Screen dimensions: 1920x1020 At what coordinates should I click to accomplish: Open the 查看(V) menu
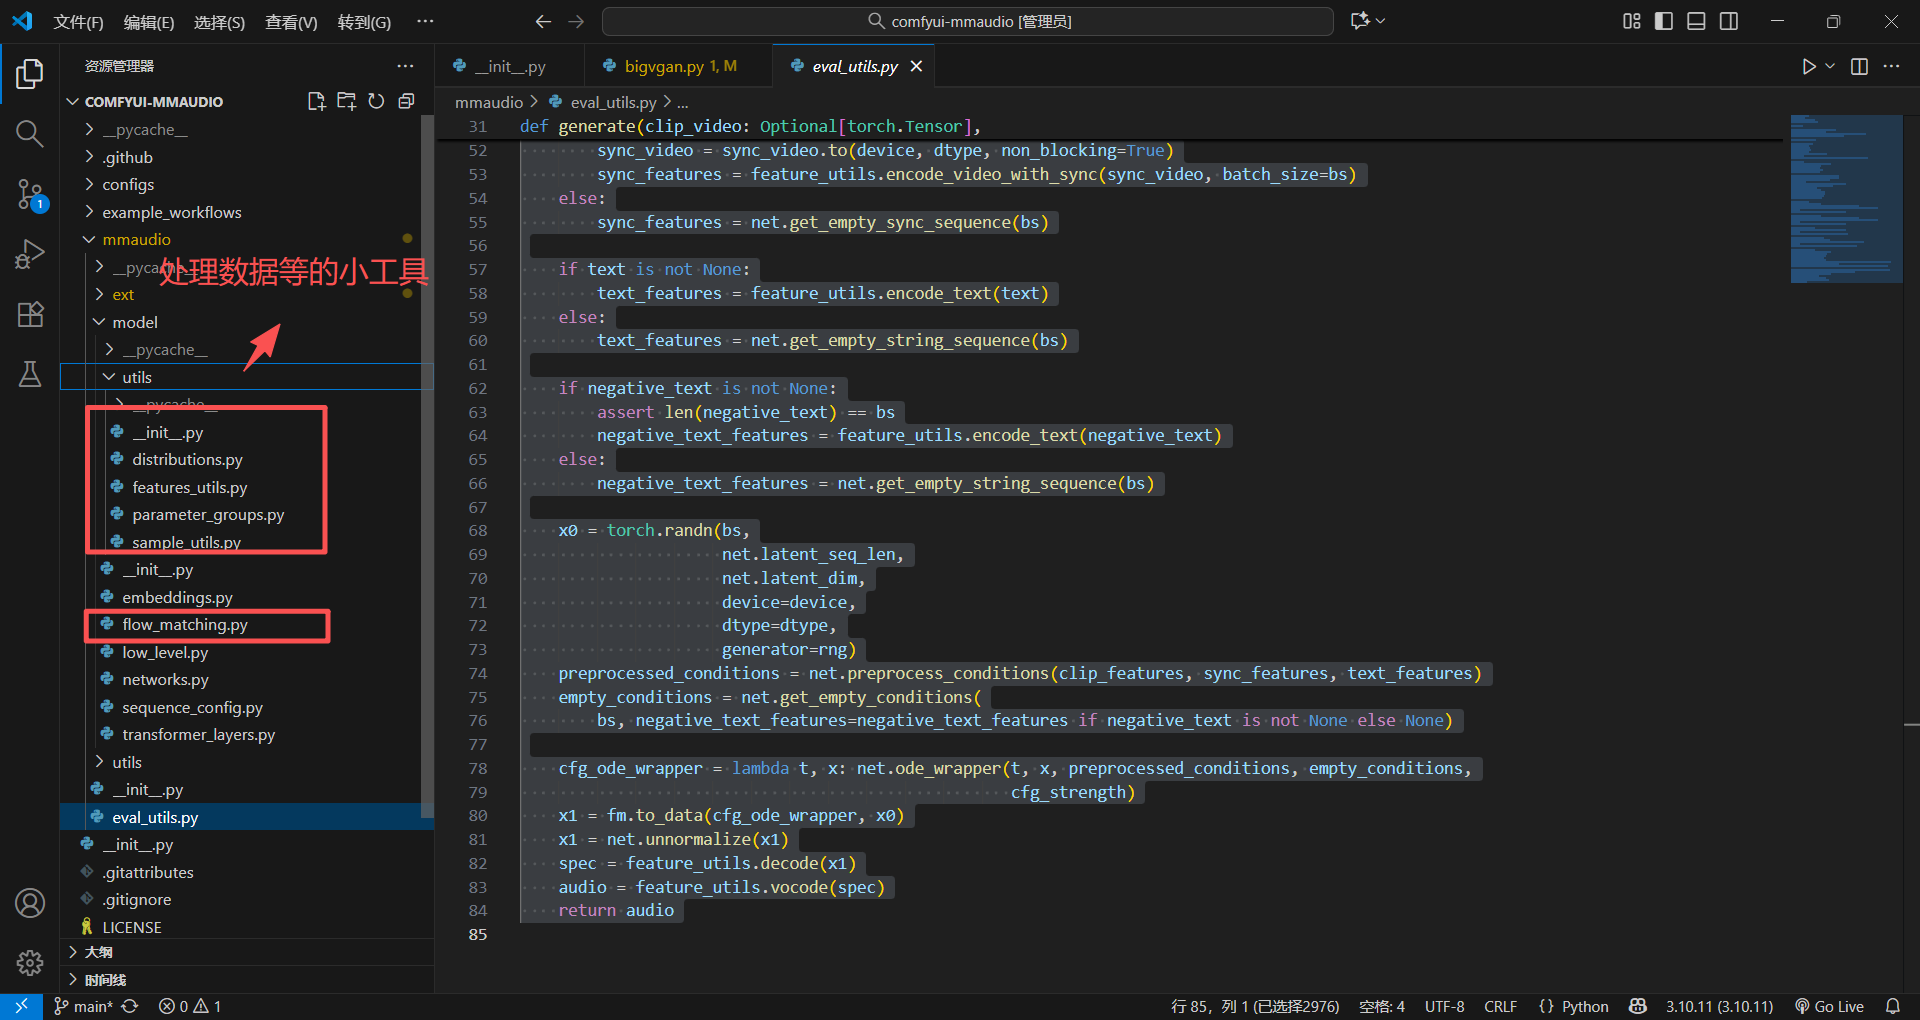(291, 22)
